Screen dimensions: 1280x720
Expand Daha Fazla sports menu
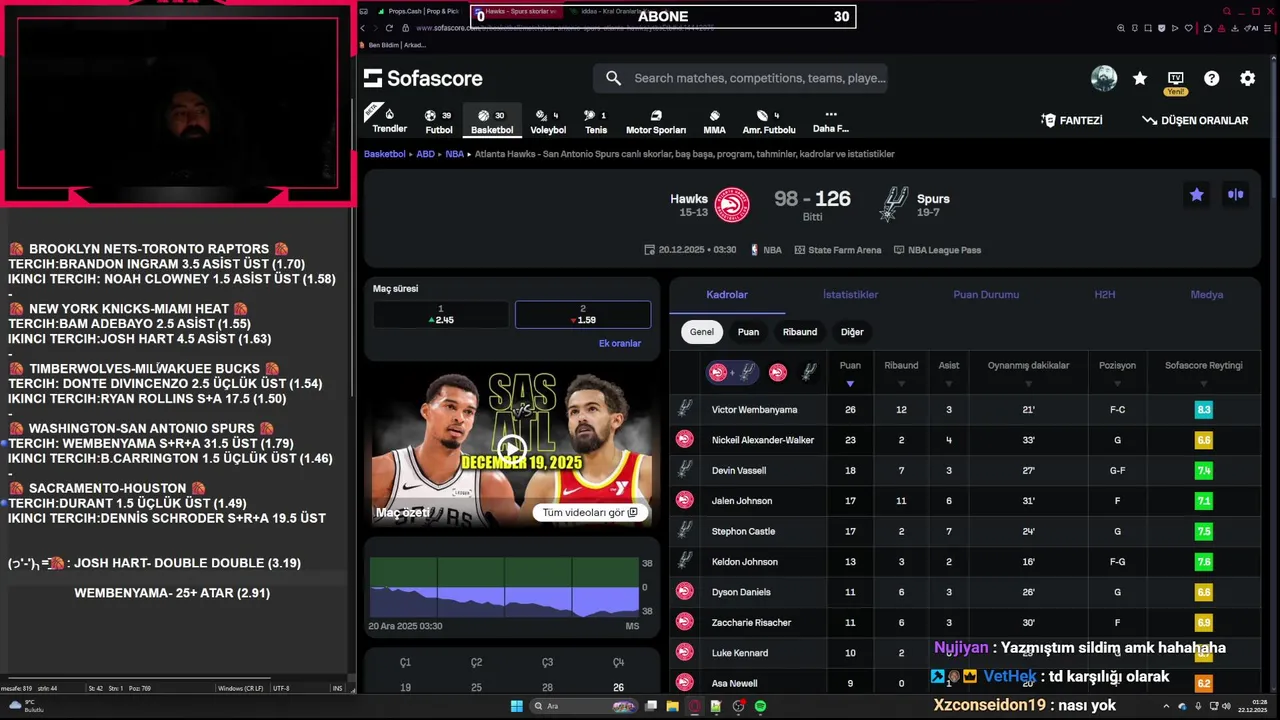(x=830, y=121)
